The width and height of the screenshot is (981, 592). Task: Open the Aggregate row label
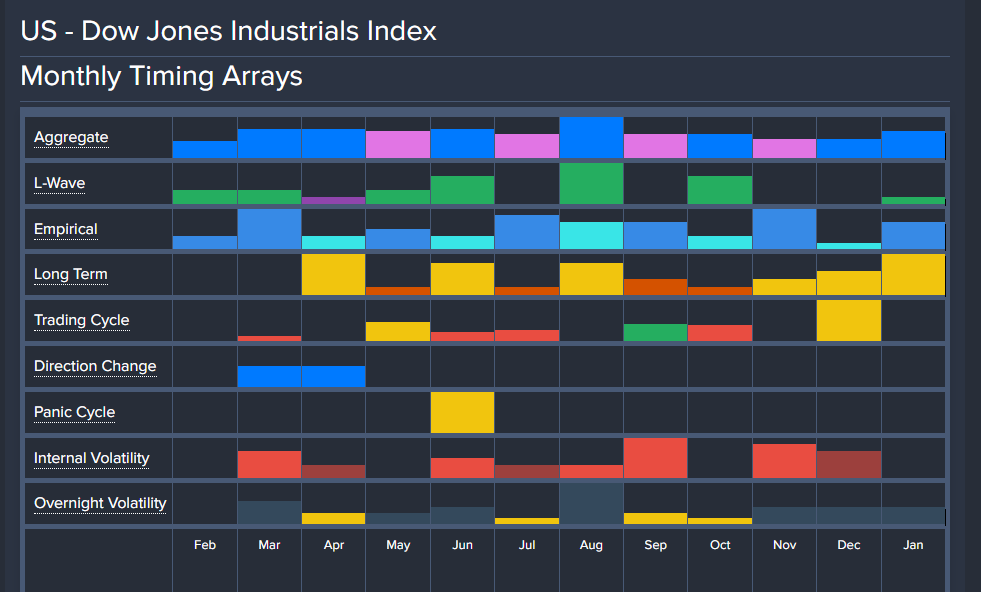(71, 137)
